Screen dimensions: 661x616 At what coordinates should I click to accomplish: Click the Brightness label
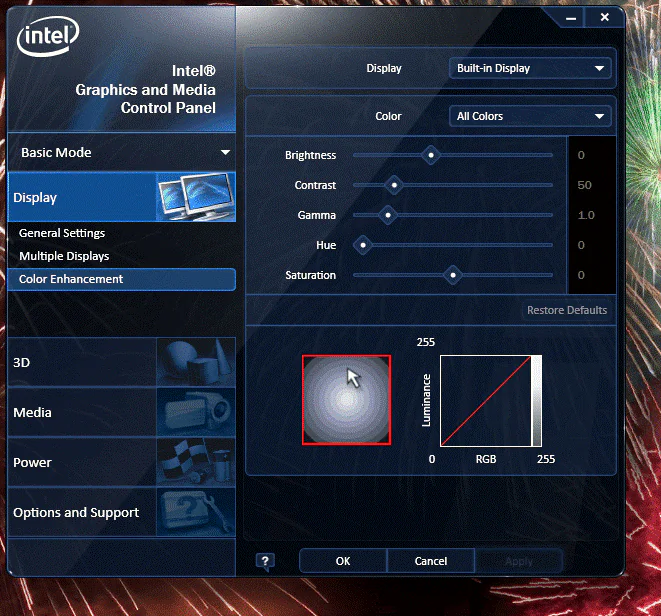[311, 155]
